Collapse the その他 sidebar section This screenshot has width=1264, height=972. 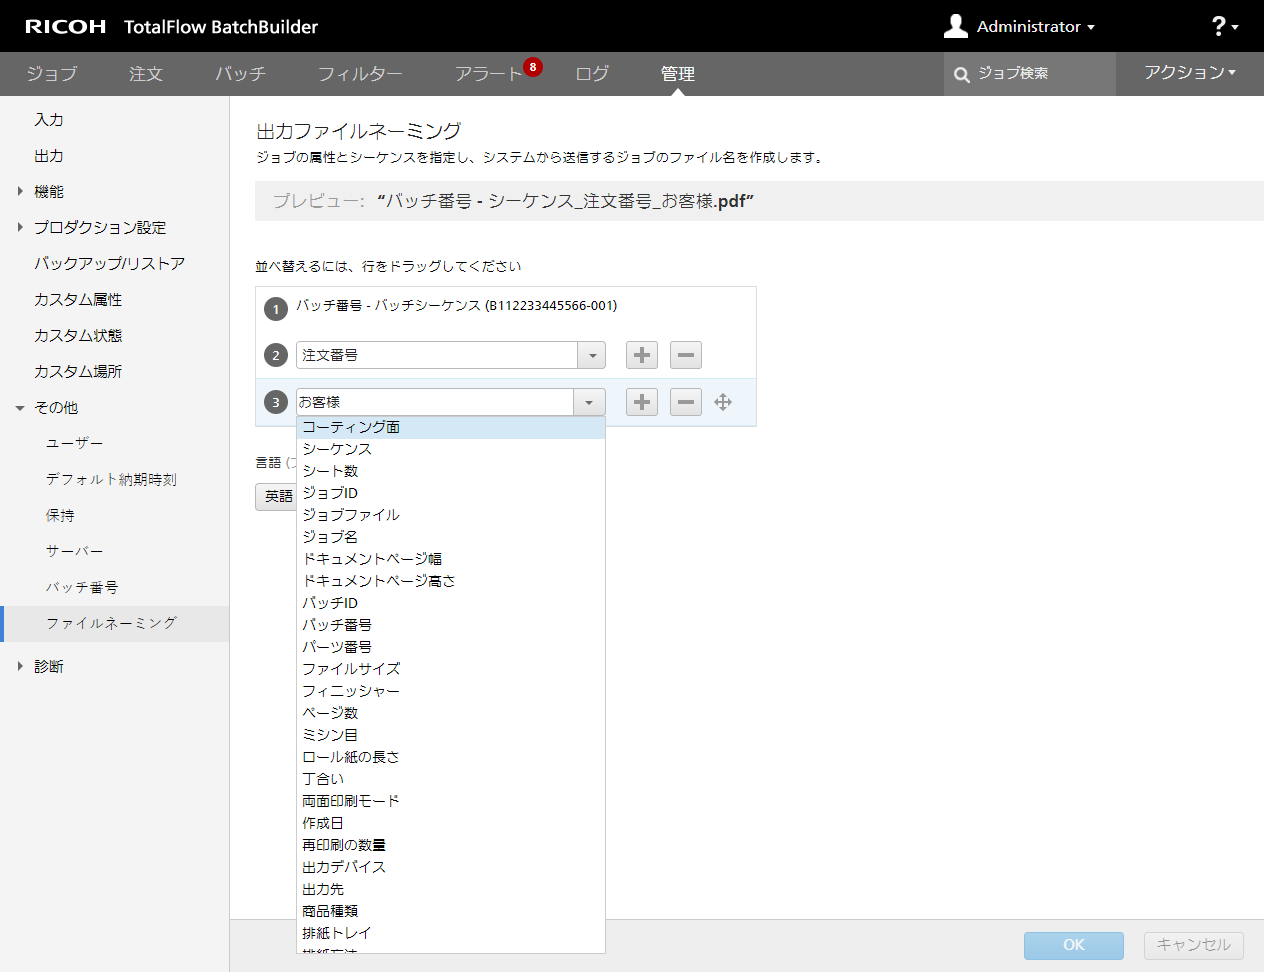[20, 408]
